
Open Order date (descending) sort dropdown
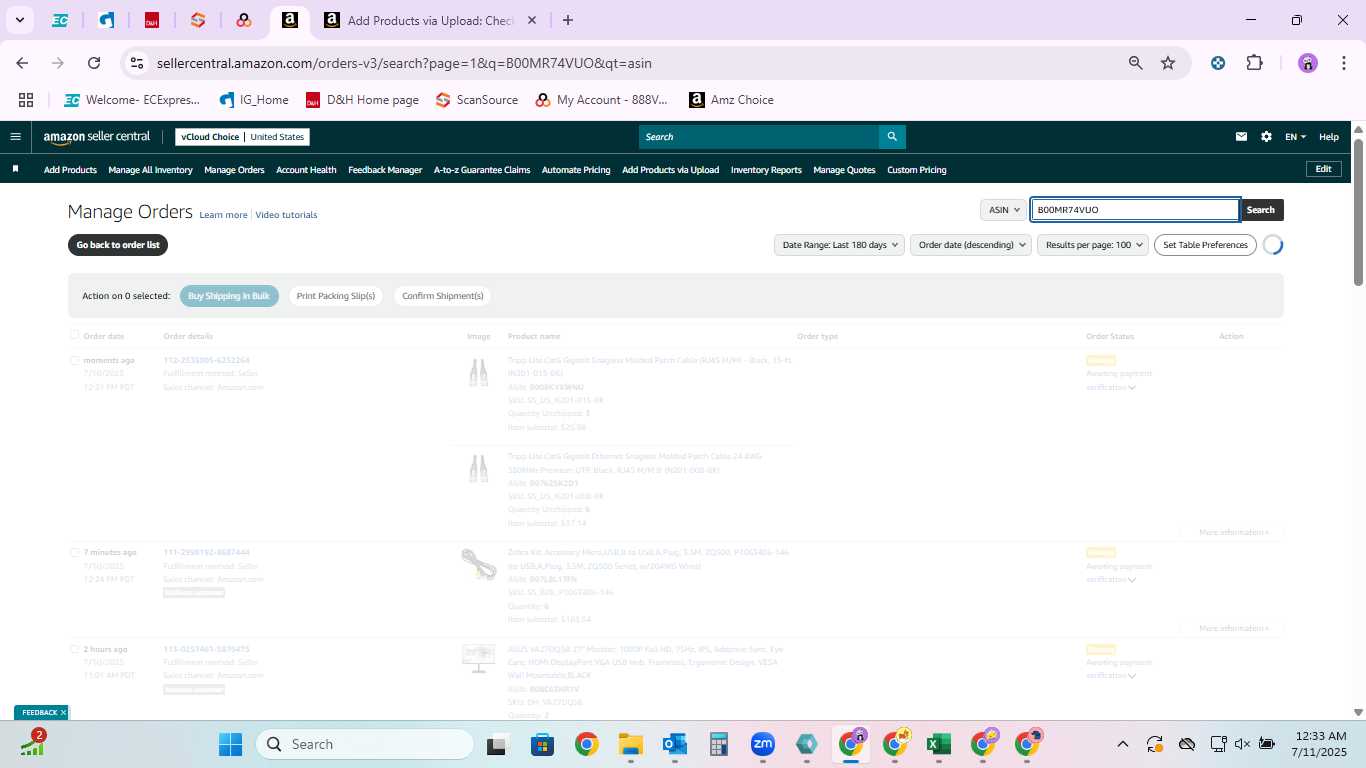click(x=970, y=245)
